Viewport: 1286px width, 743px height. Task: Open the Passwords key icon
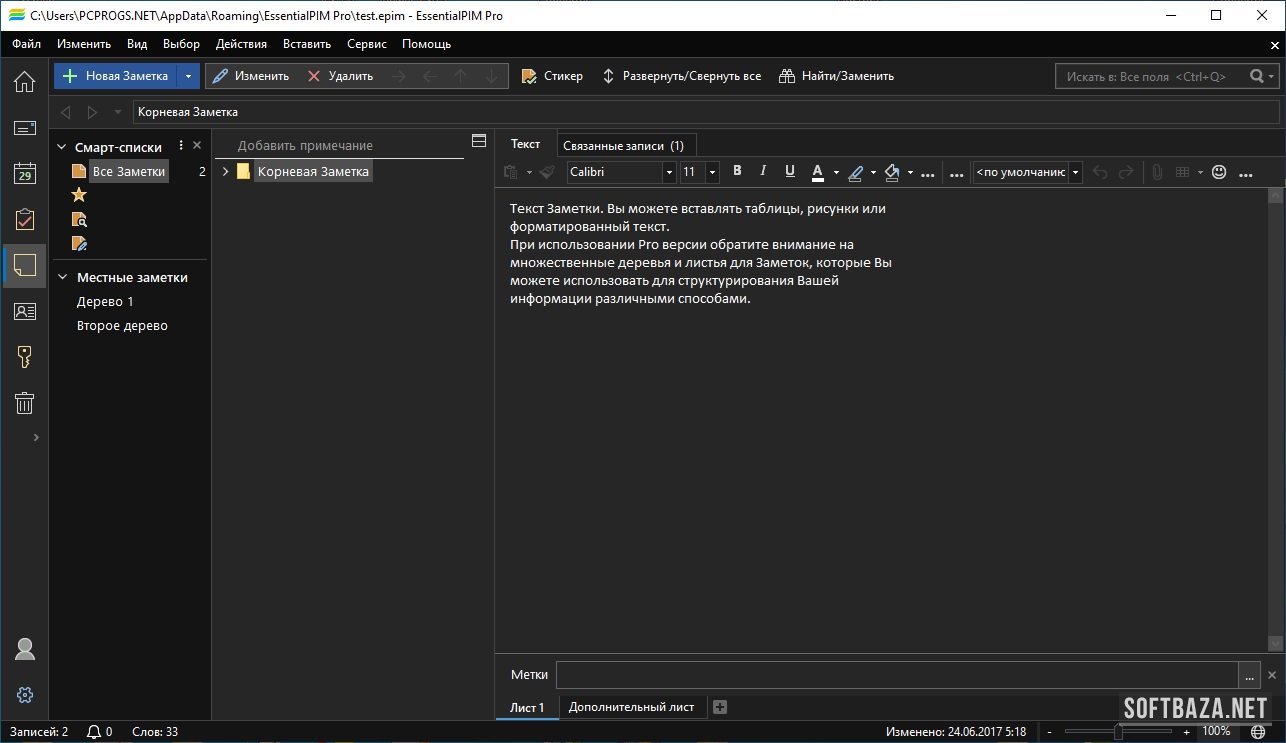click(x=24, y=357)
